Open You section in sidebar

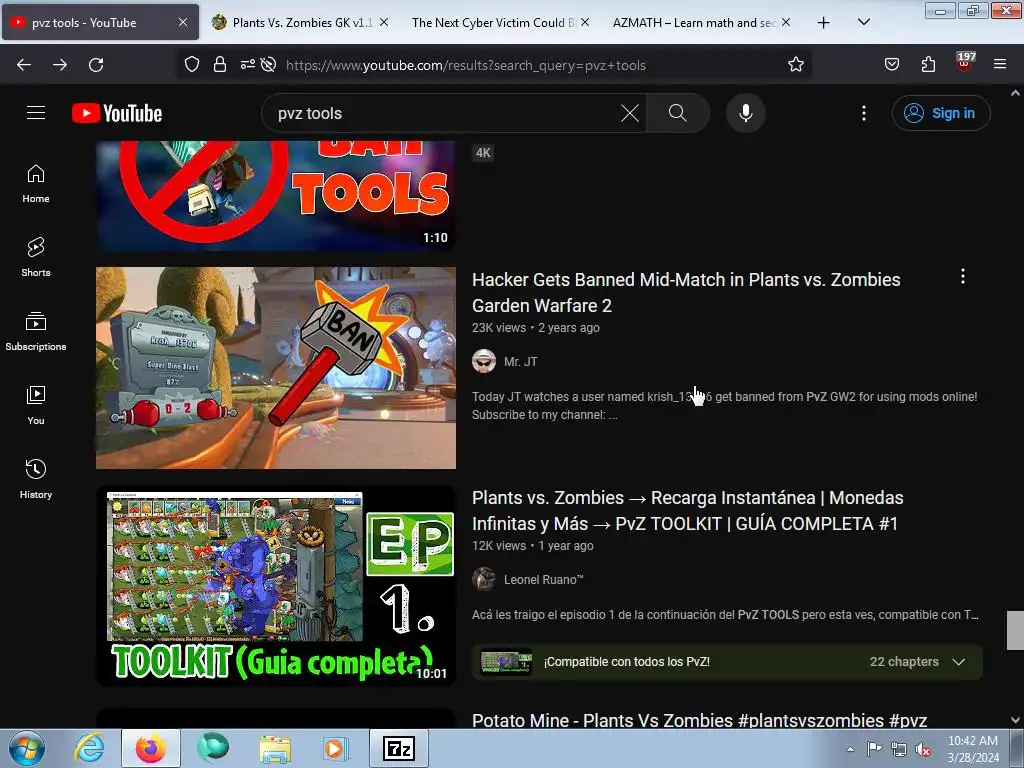point(36,405)
